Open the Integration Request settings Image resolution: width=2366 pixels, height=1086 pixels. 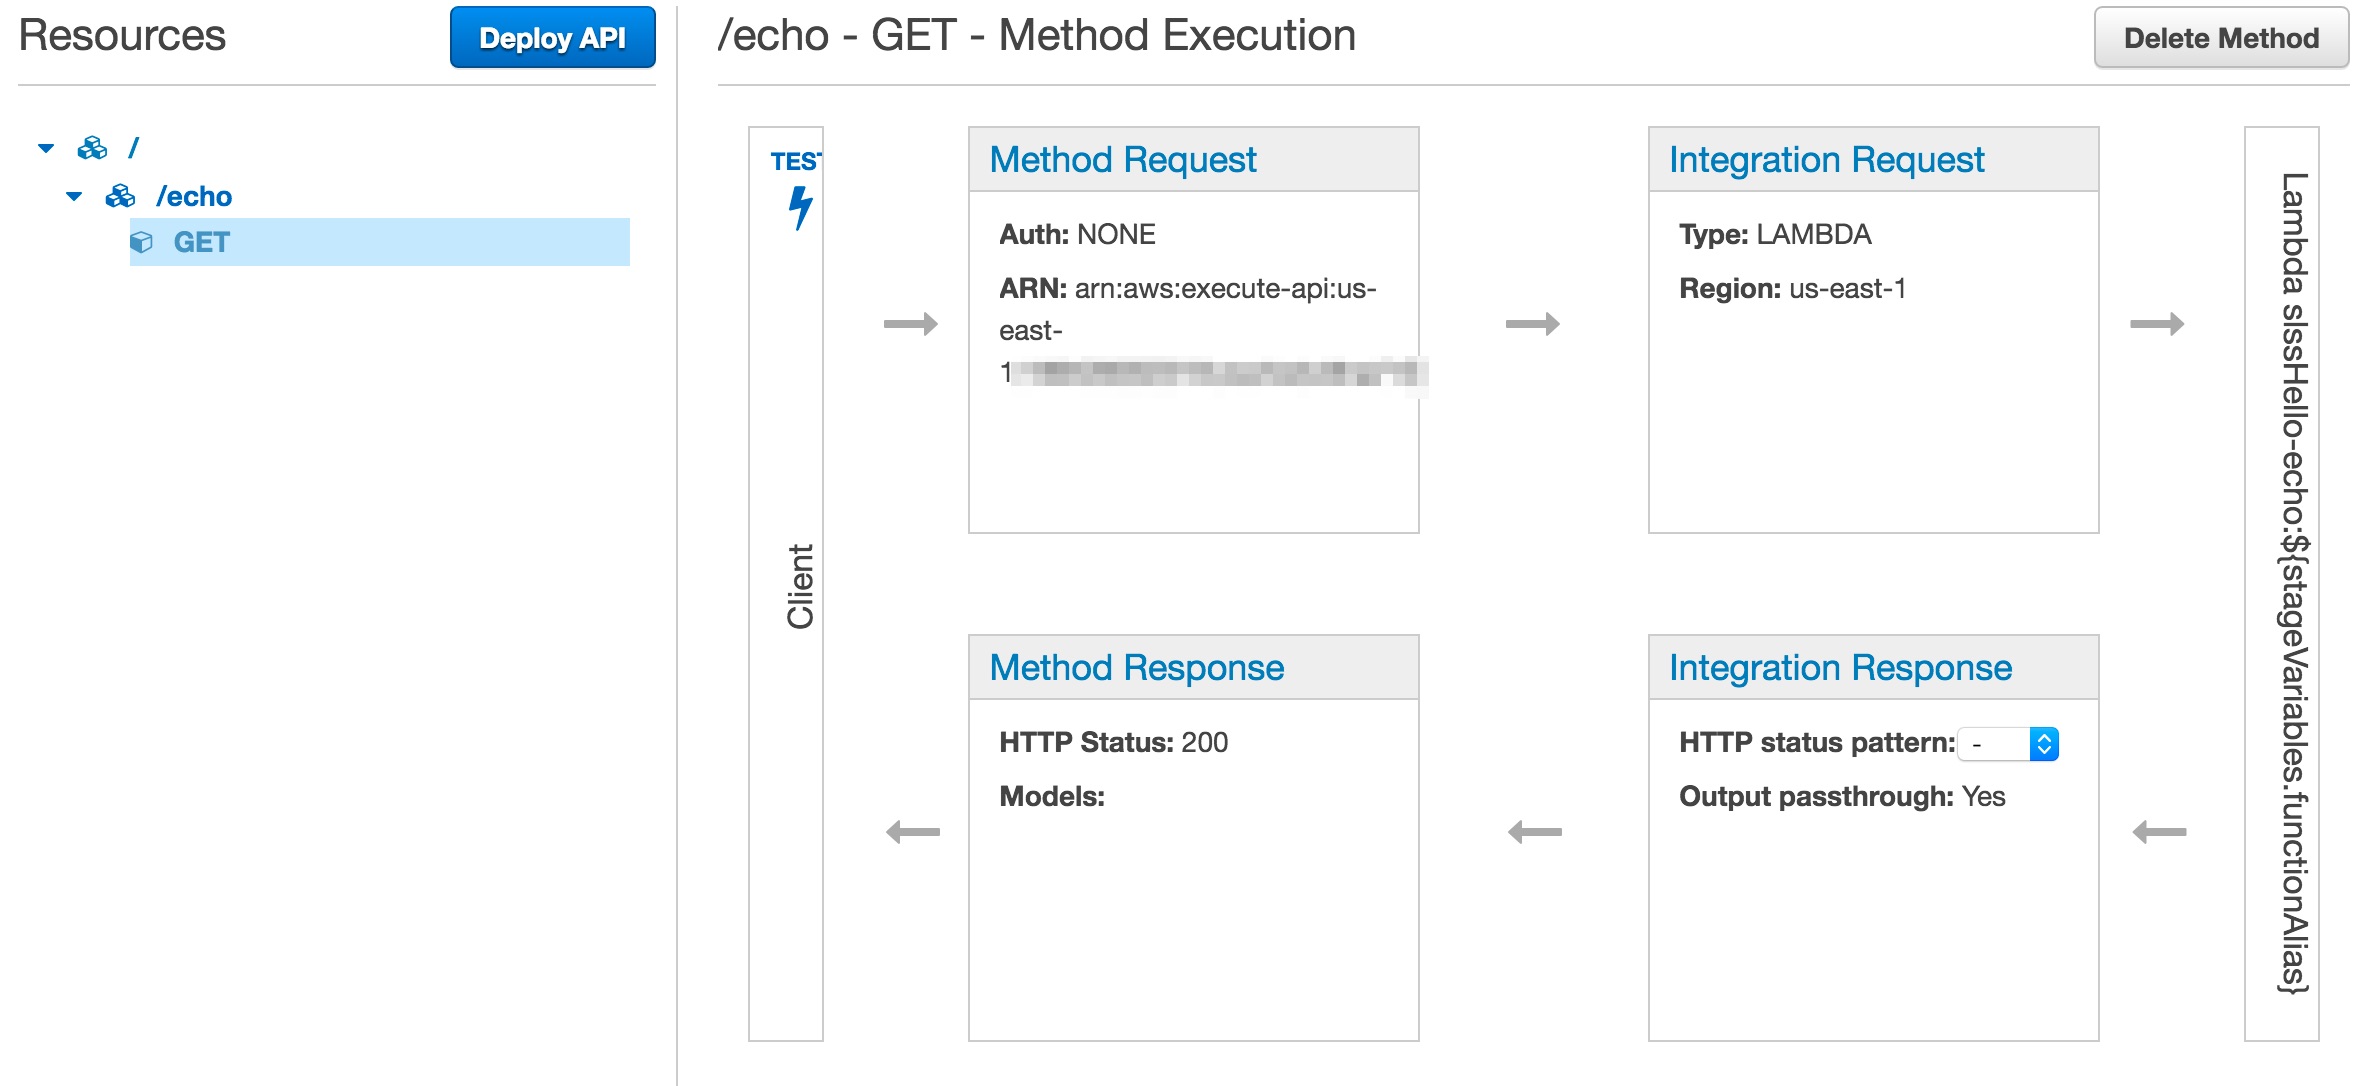click(x=1827, y=160)
